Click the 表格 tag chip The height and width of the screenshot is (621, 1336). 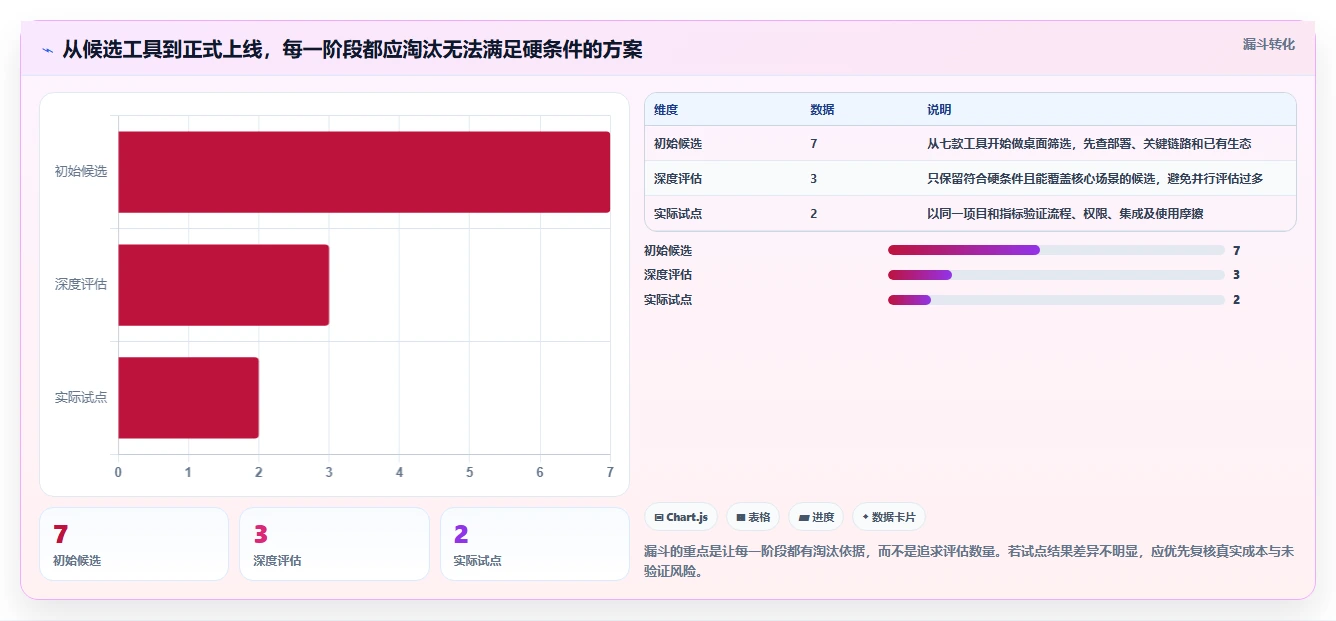pos(753,517)
